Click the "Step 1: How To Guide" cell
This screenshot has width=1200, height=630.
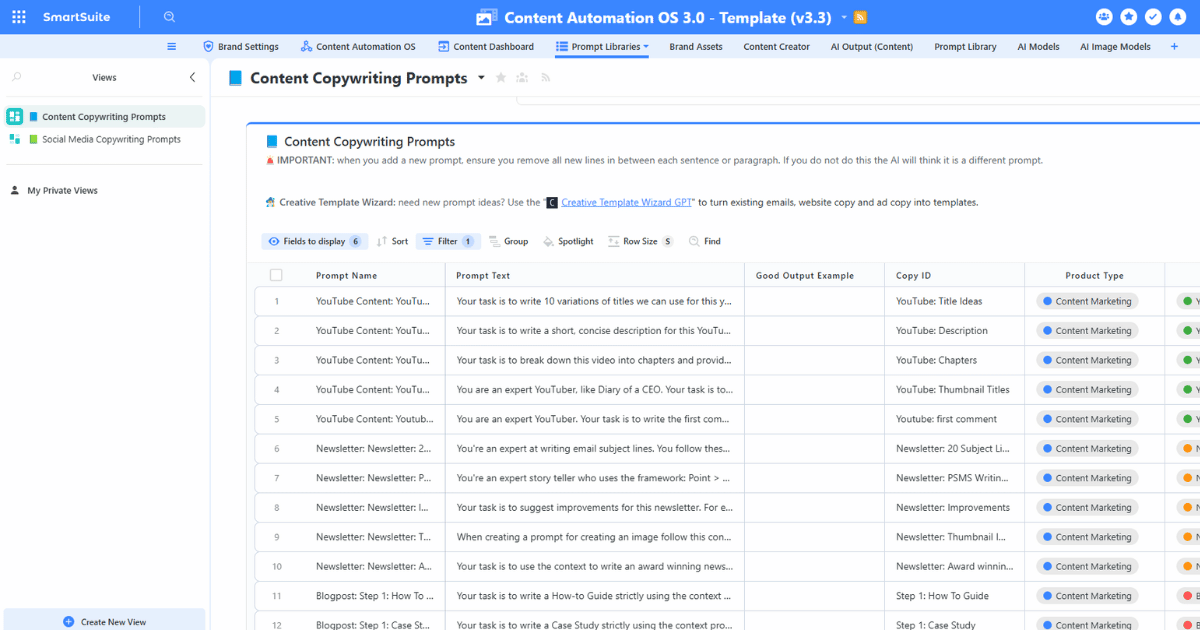[954, 596]
